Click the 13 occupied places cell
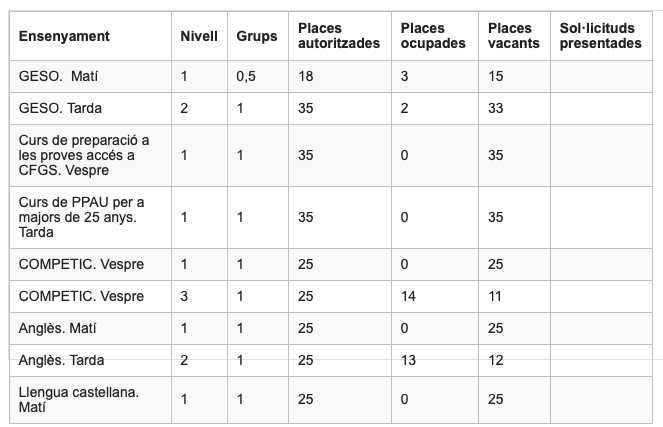Viewport: 663px width, 427px height. click(x=408, y=359)
